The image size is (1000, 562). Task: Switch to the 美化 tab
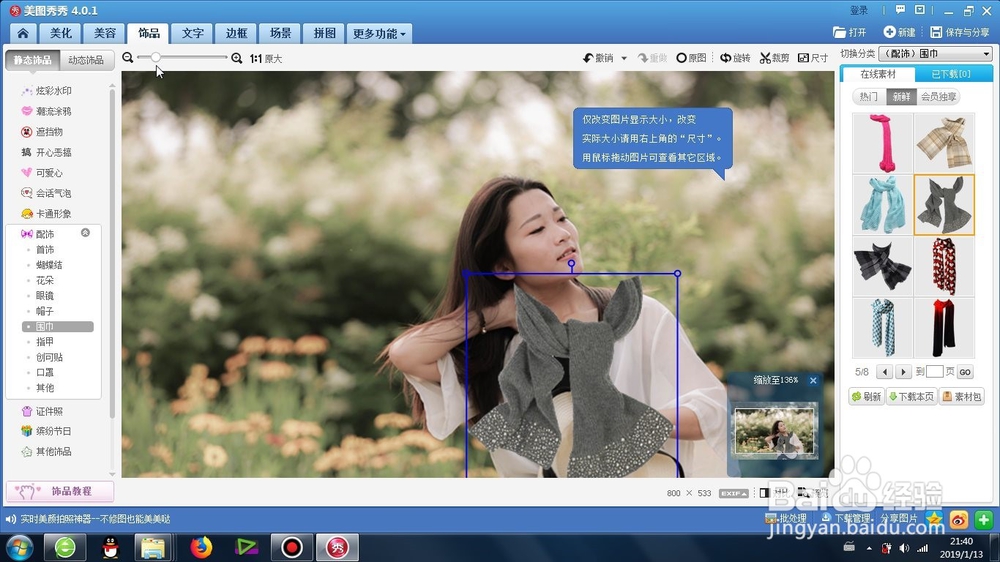(61, 33)
